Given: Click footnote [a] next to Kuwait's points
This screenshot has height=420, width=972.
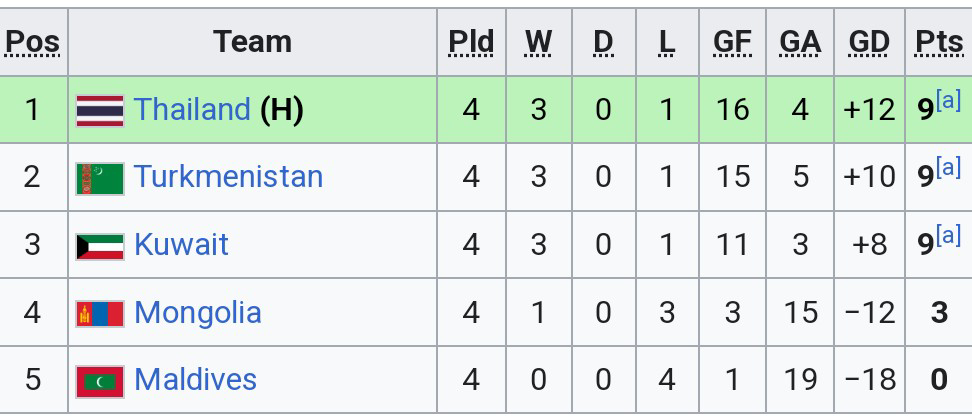Looking at the screenshot, I should (x=948, y=236).
